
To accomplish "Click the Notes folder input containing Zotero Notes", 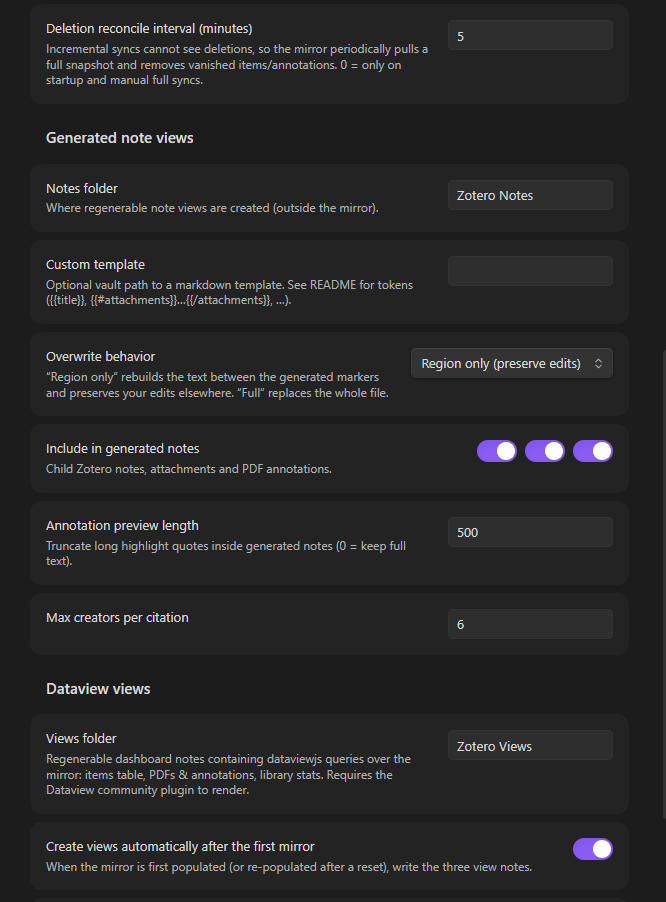I will pos(530,195).
